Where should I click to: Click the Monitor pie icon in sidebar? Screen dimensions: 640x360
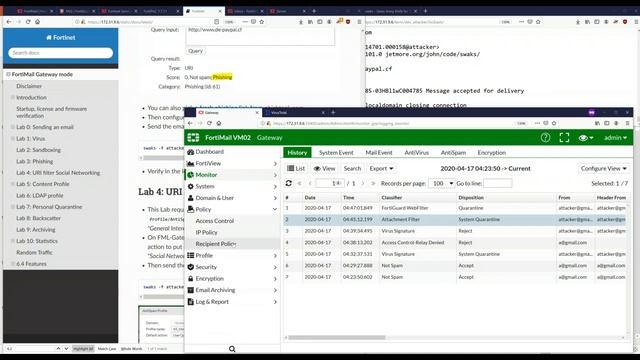(x=191, y=175)
